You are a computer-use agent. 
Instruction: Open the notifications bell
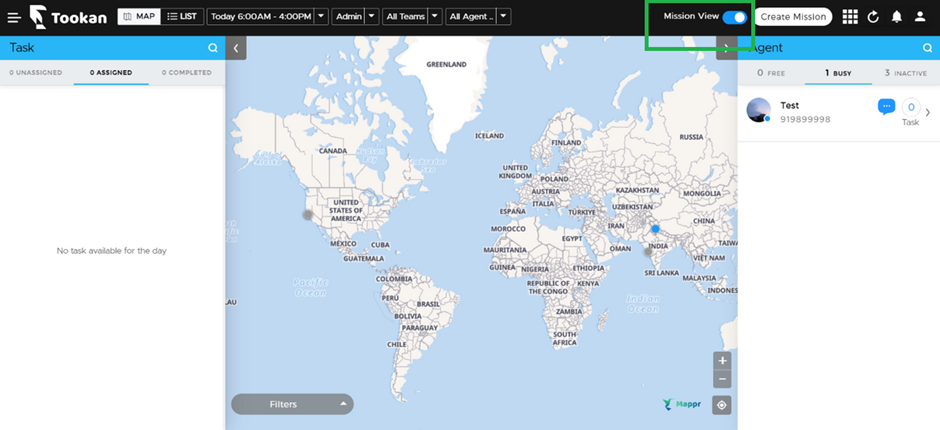point(896,17)
